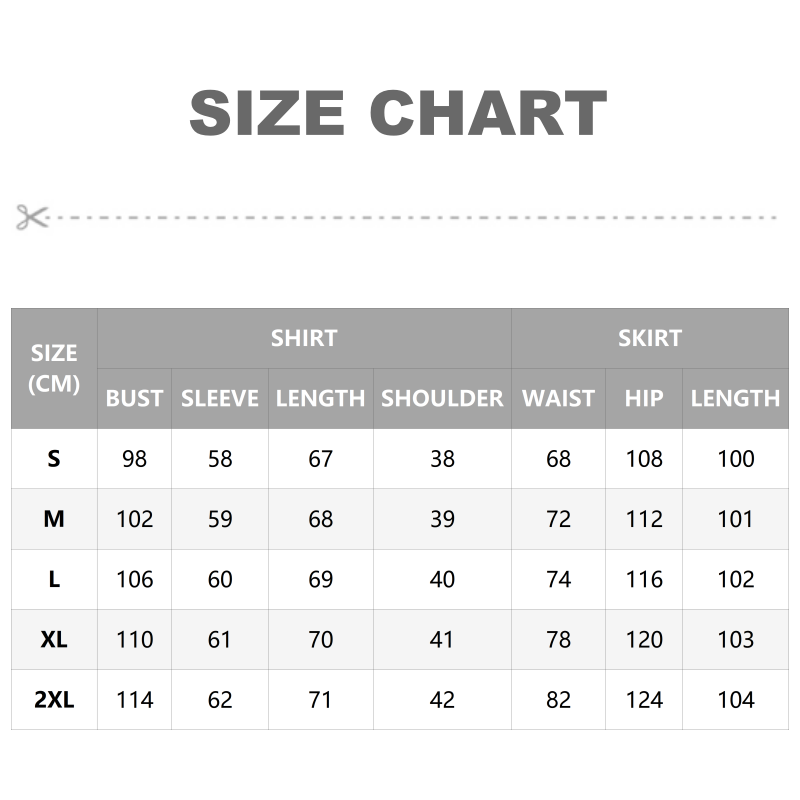Click the SHOULDER column header
This screenshot has width=800, height=800.
click(x=442, y=398)
